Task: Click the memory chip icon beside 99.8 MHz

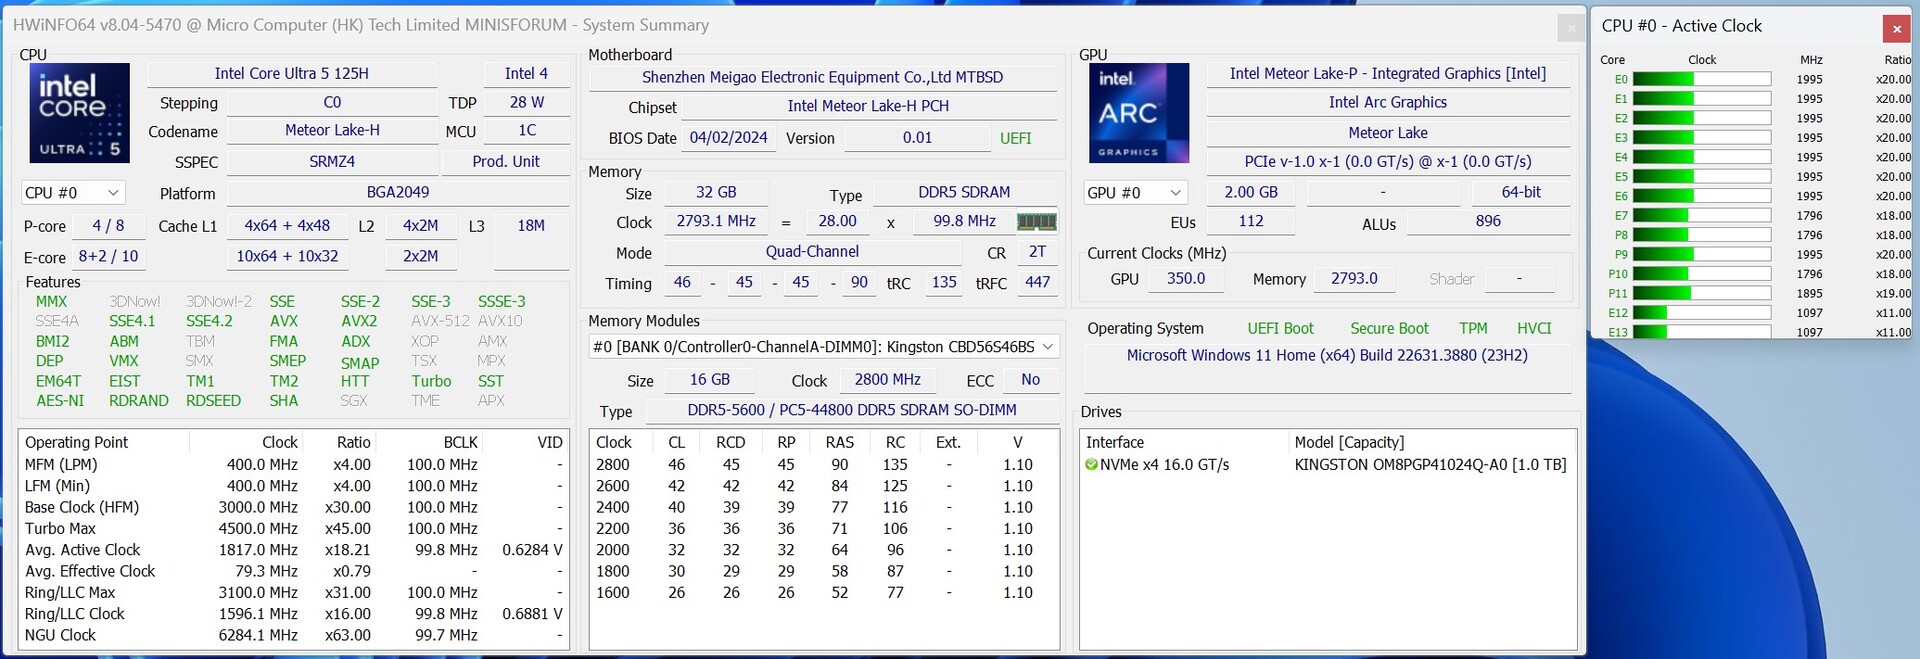Action: click(1036, 222)
